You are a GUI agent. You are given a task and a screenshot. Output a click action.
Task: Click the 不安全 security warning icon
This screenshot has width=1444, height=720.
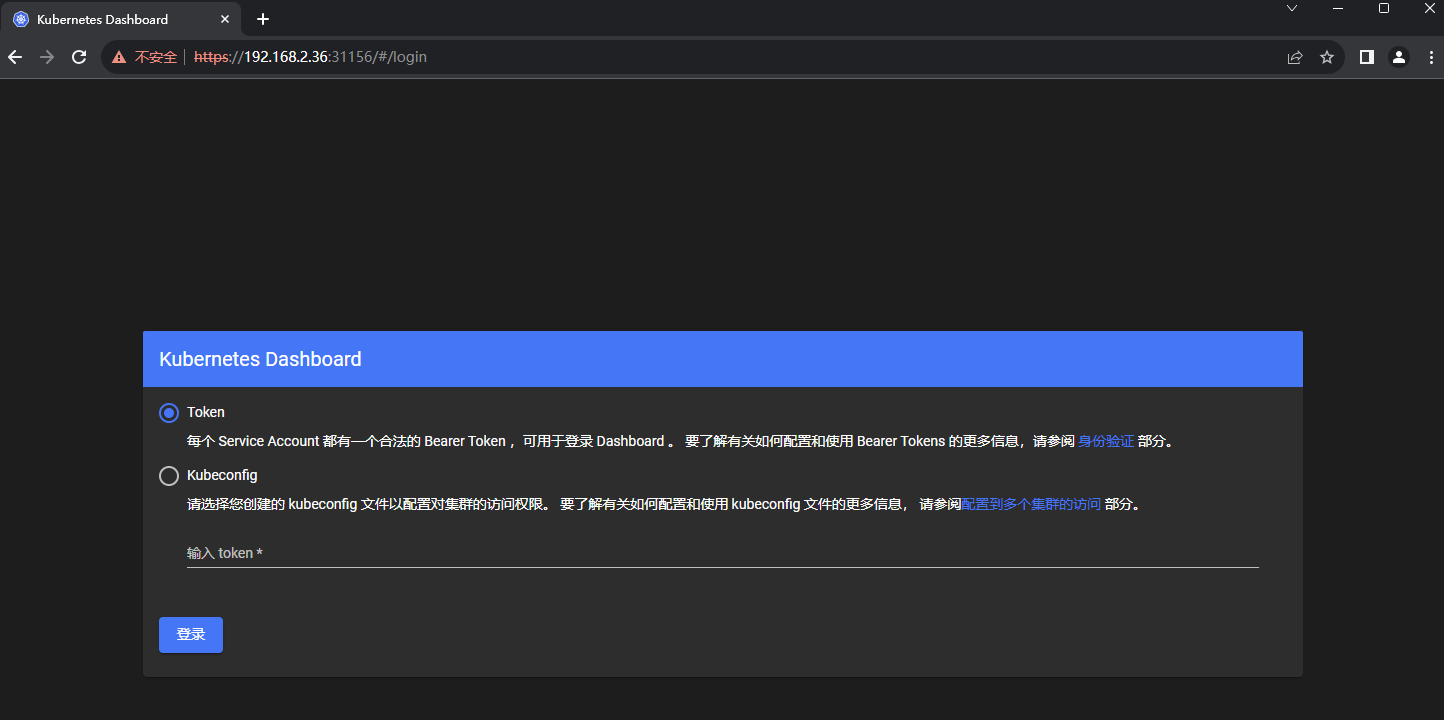click(x=119, y=57)
